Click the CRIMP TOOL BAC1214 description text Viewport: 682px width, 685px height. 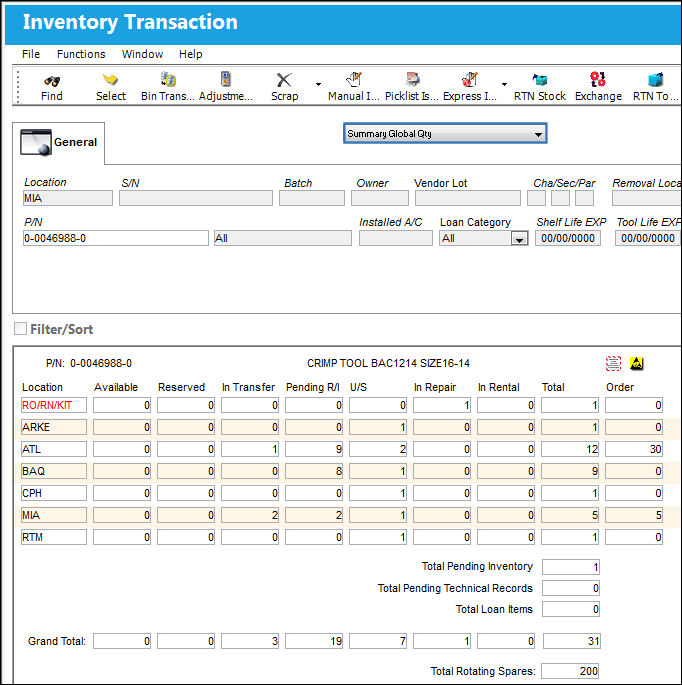coord(388,363)
